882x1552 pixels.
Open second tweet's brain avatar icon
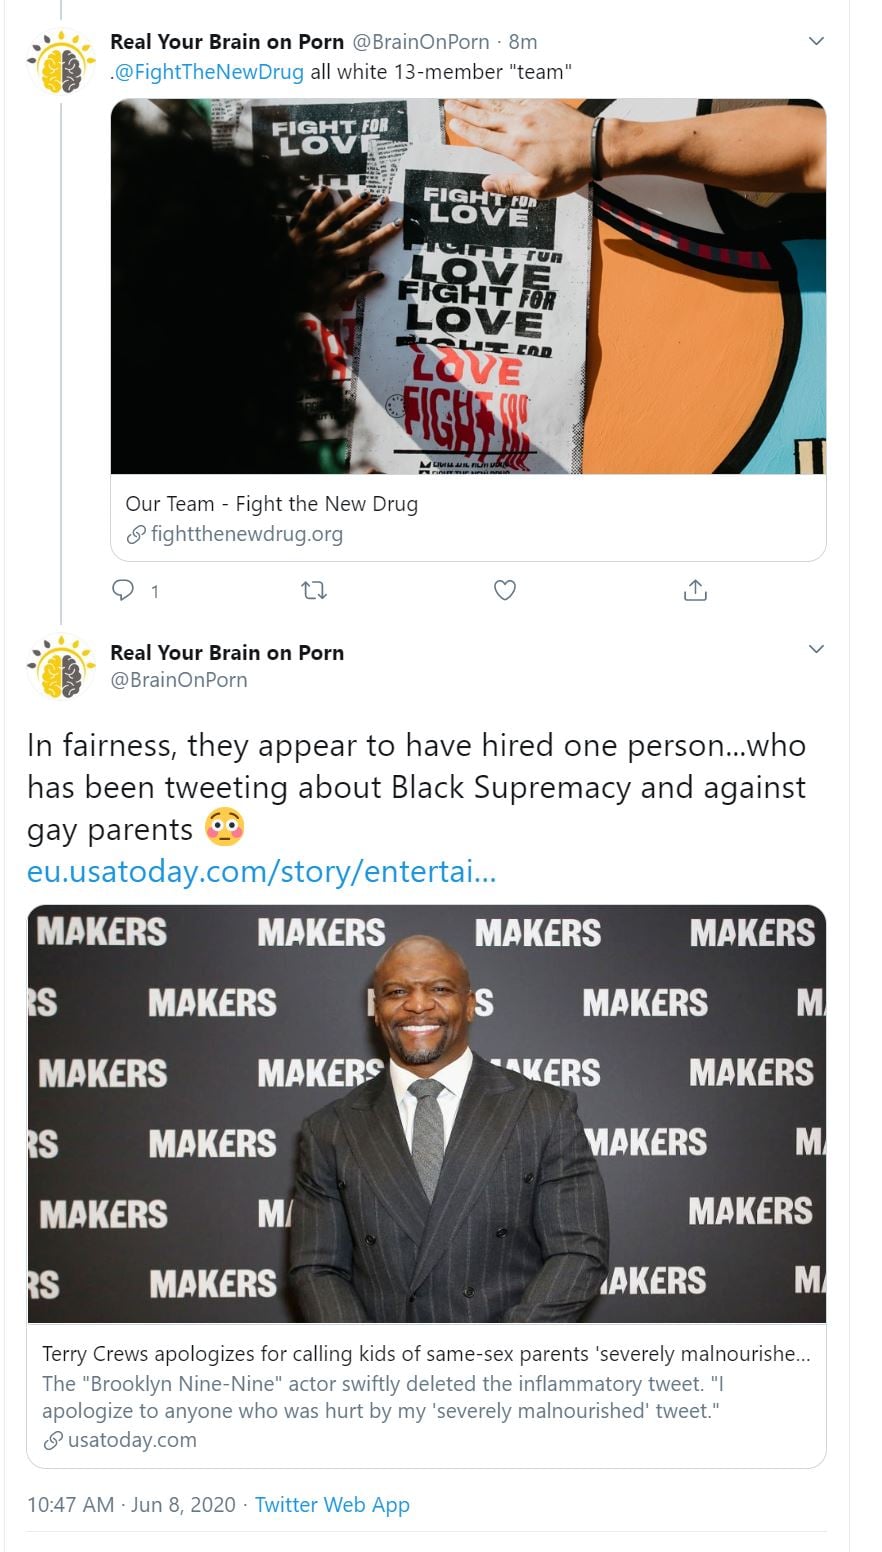click(61, 667)
